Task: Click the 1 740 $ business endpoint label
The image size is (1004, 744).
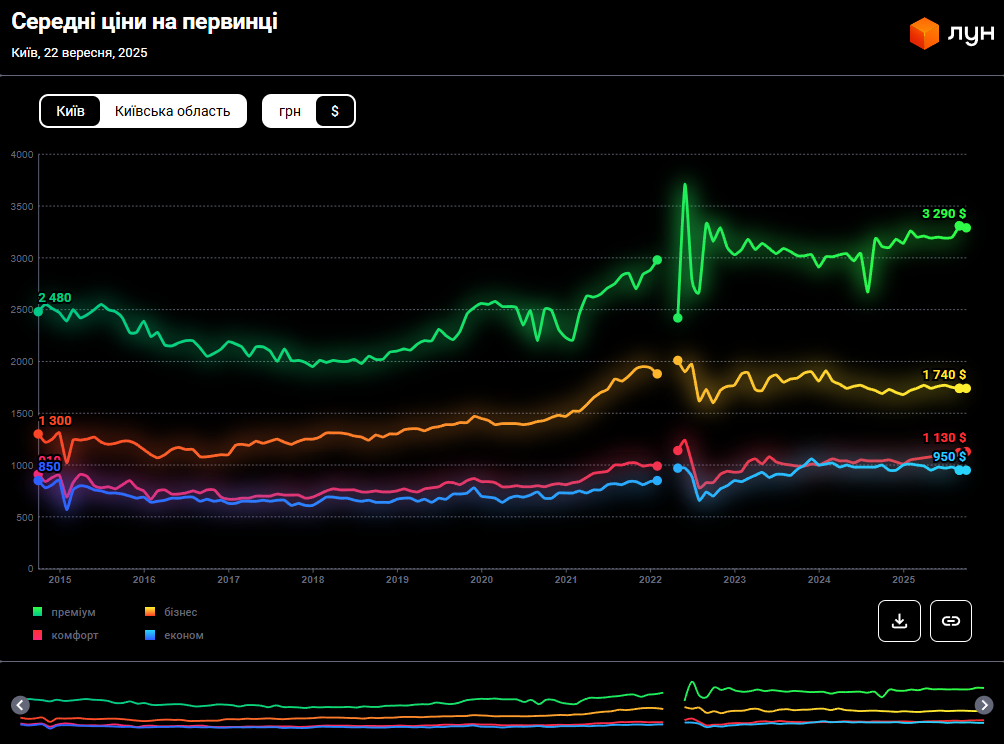Action: [944, 374]
